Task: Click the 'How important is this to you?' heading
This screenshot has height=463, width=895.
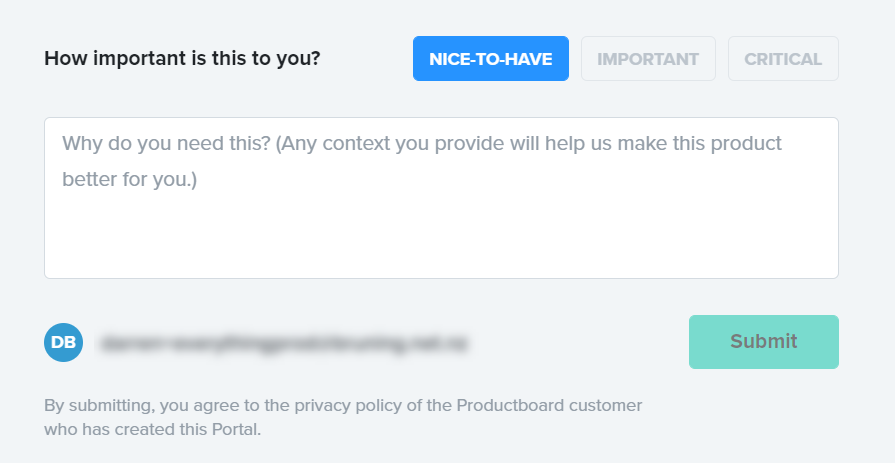Action: click(182, 58)
